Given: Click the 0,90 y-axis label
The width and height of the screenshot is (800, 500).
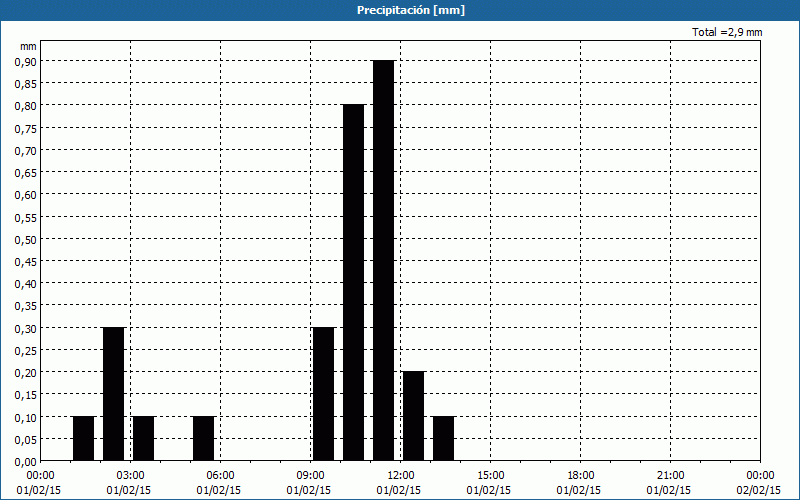Looking at the screenshot, I should (x=26, y=61).
